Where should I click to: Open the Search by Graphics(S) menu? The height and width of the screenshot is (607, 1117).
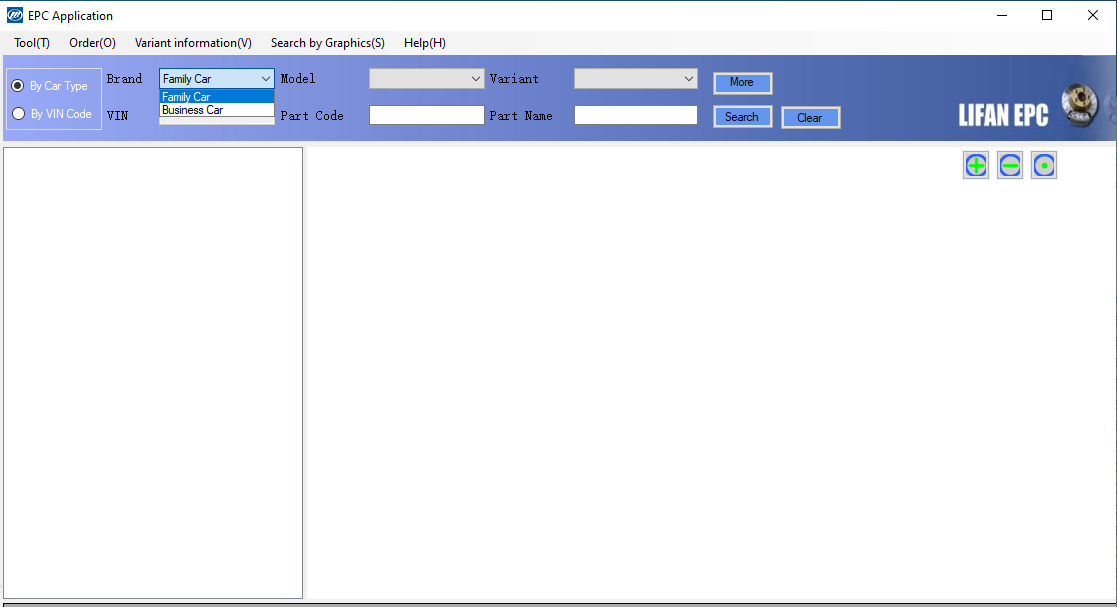pos(328,43)
